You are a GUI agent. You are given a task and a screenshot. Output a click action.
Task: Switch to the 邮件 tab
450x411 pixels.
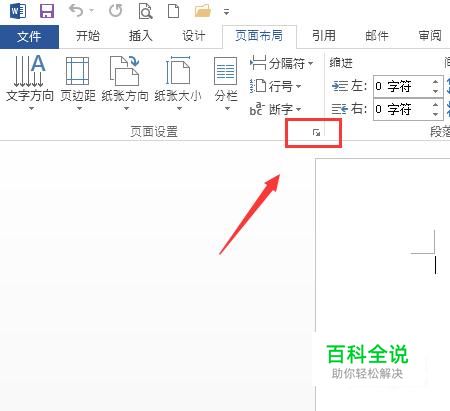(377, 36)
